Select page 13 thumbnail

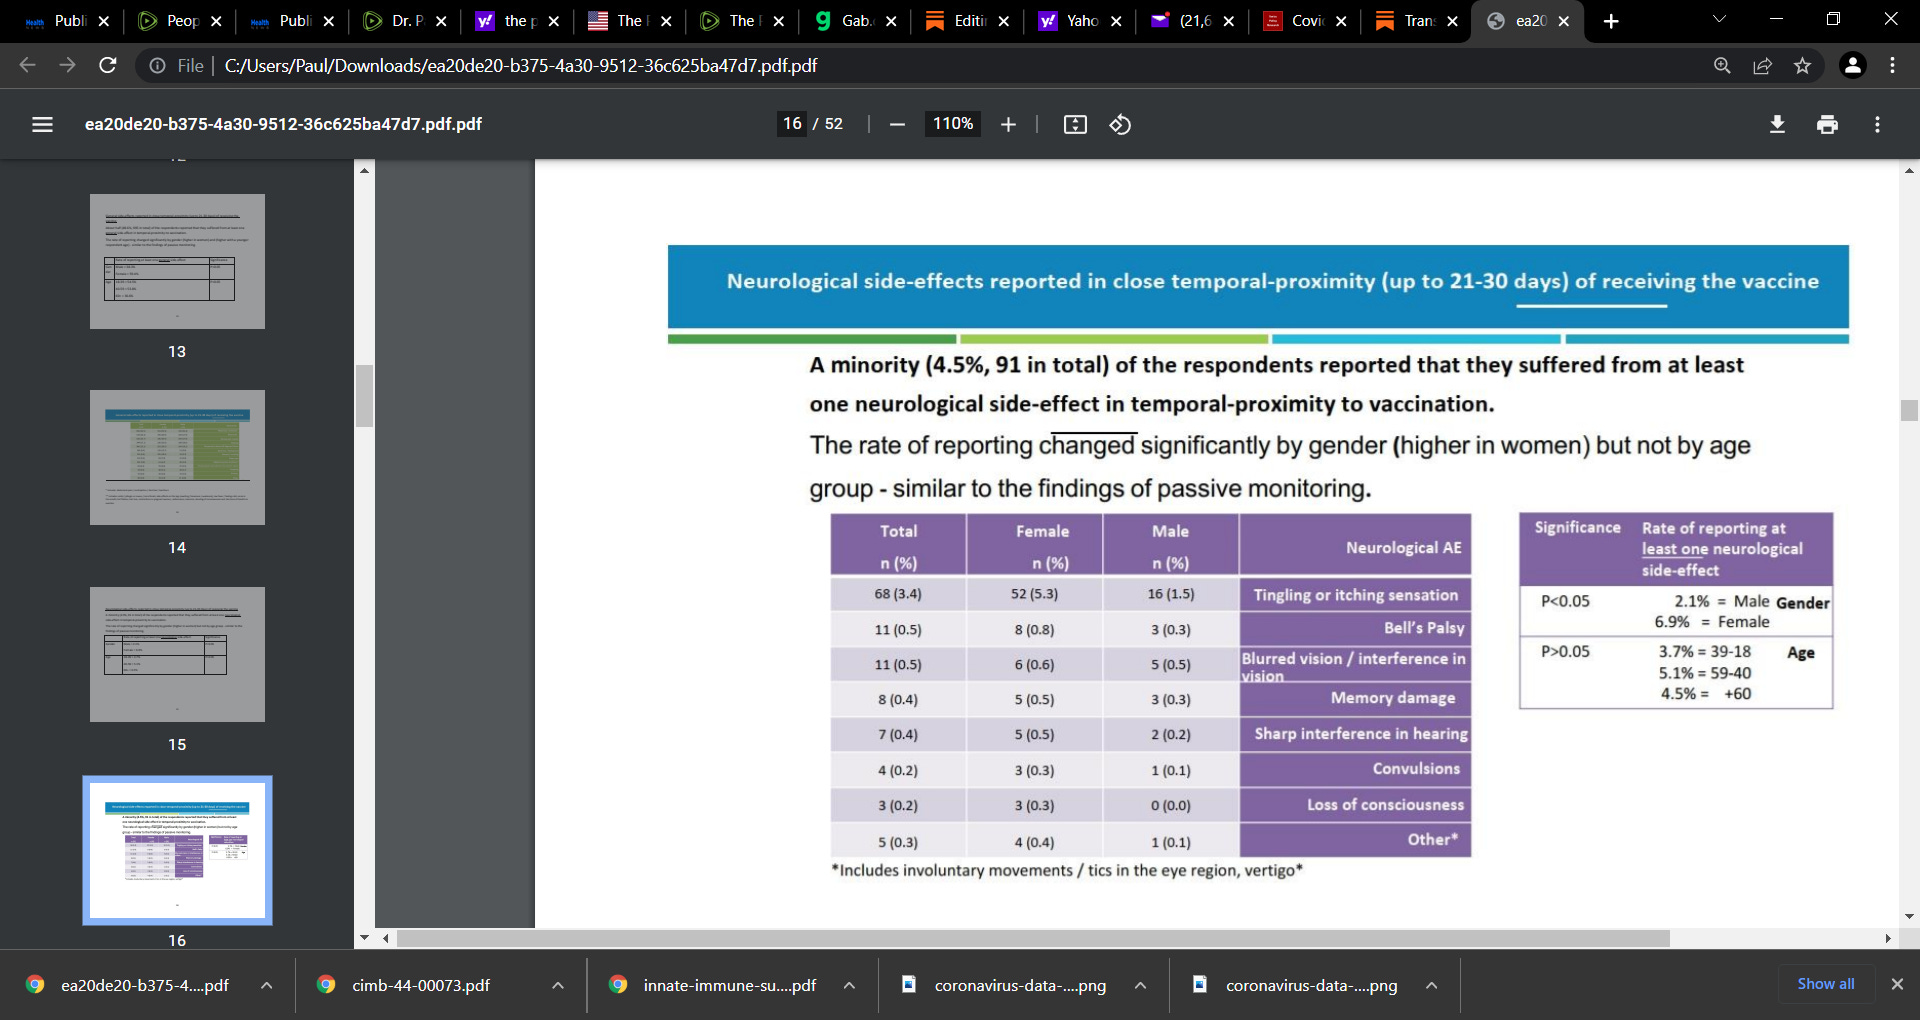(x=177, y=261)
